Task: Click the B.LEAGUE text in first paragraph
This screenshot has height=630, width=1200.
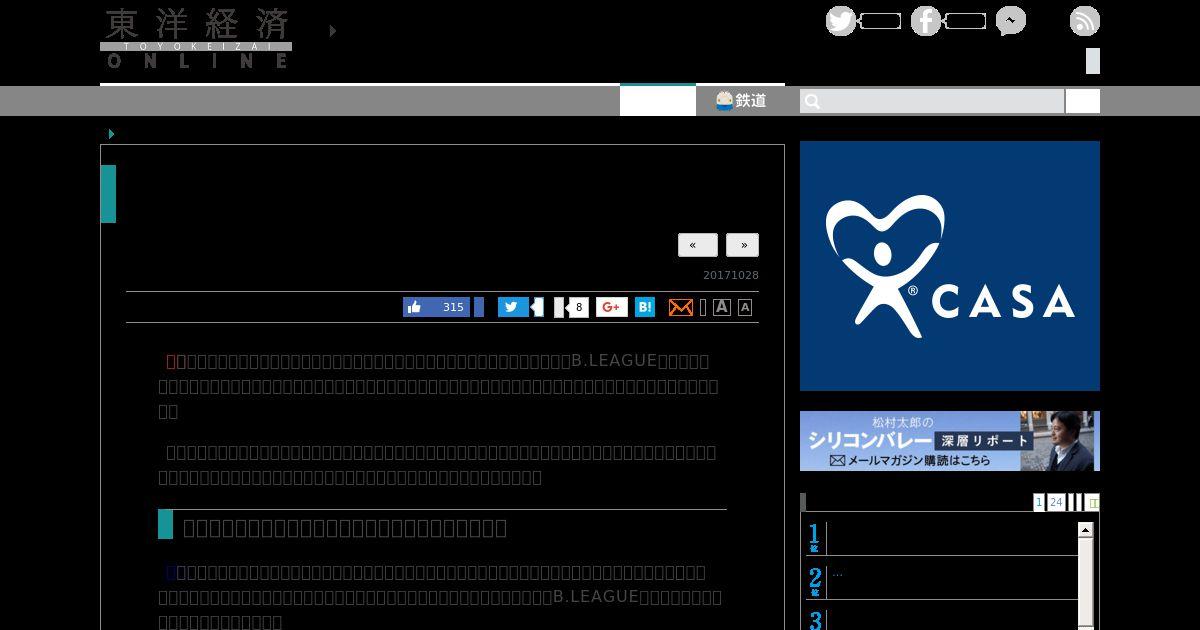Action: point(614,361)
